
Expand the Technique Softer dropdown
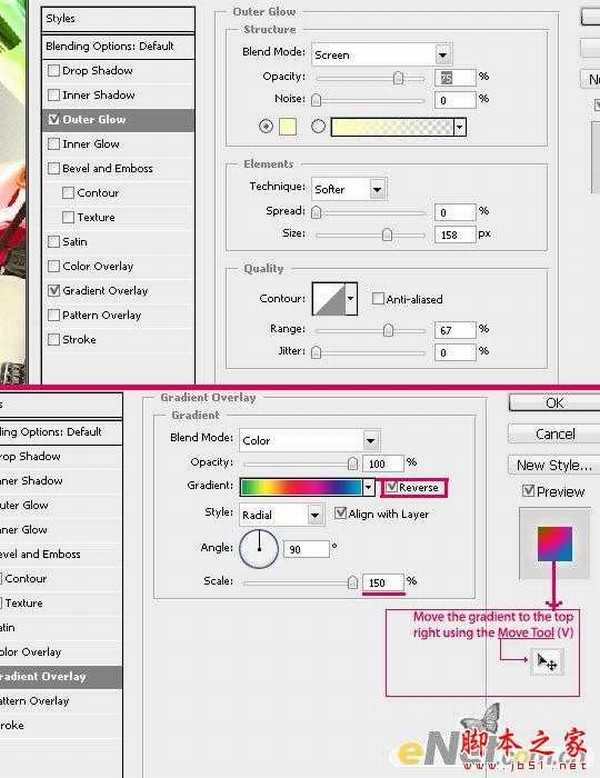349,189
